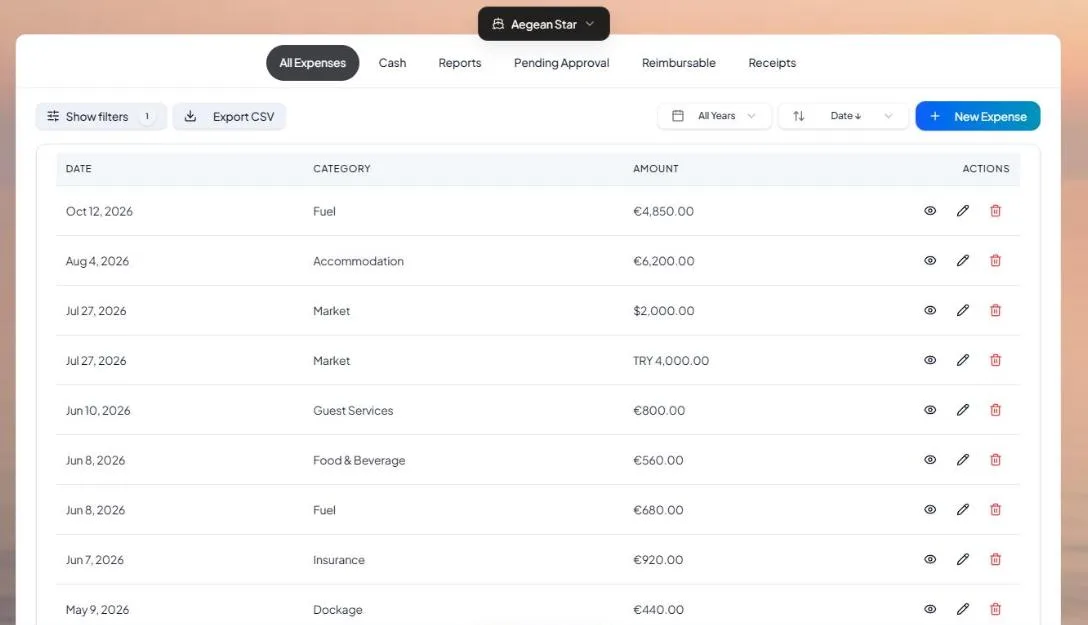Open the All Years date dropdown
This screenshot has width=1088, height=625.
click(714, 116)
